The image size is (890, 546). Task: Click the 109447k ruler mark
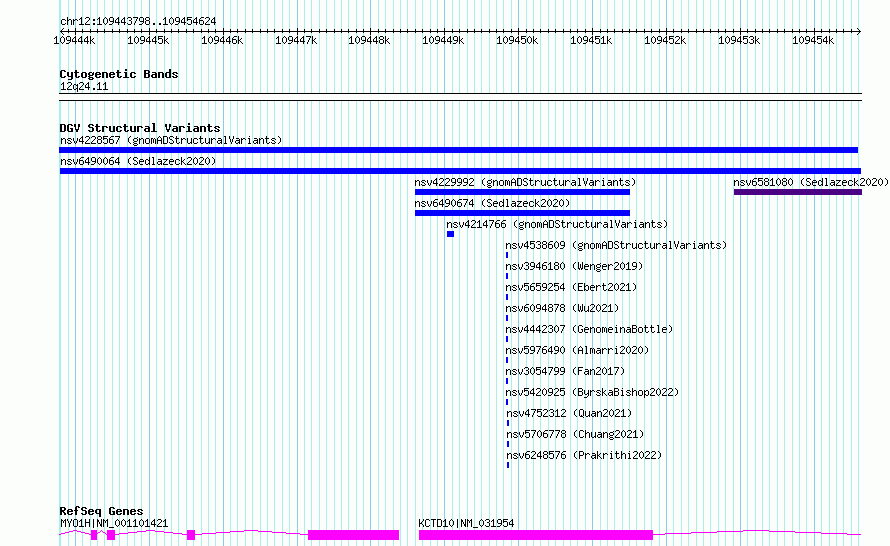[296, 40]
